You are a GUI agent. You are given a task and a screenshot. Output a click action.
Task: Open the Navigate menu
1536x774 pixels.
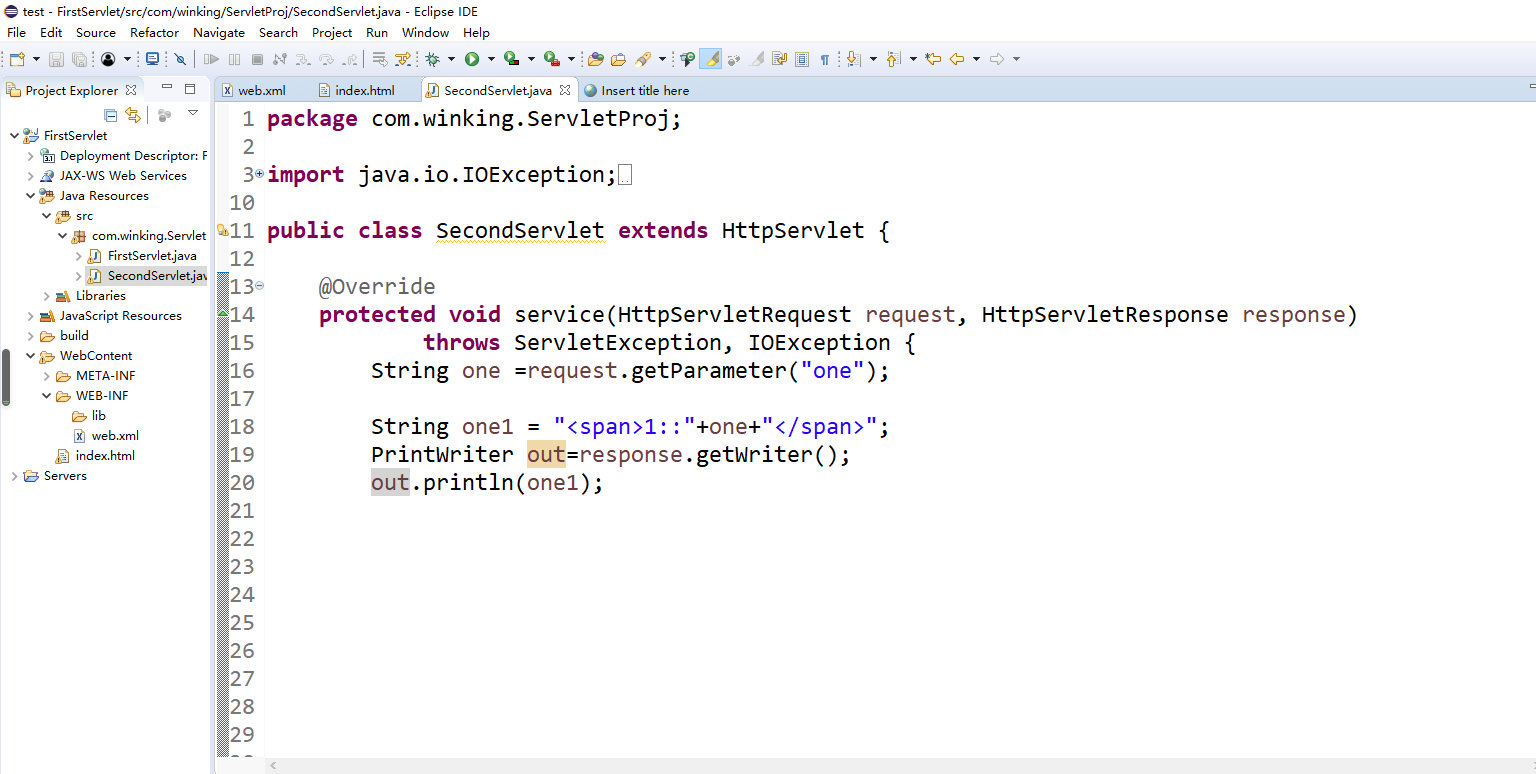[219, 33]
